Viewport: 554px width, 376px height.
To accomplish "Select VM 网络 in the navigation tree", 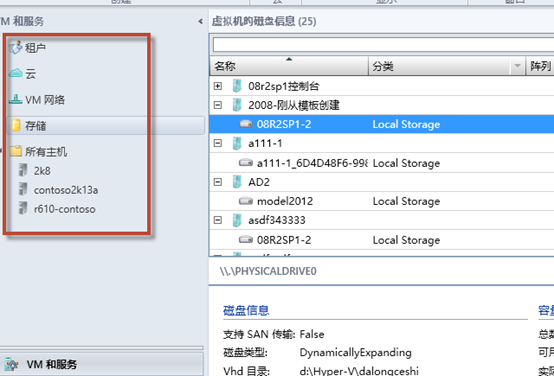I will pyautogui.click(x=45, y=100).
